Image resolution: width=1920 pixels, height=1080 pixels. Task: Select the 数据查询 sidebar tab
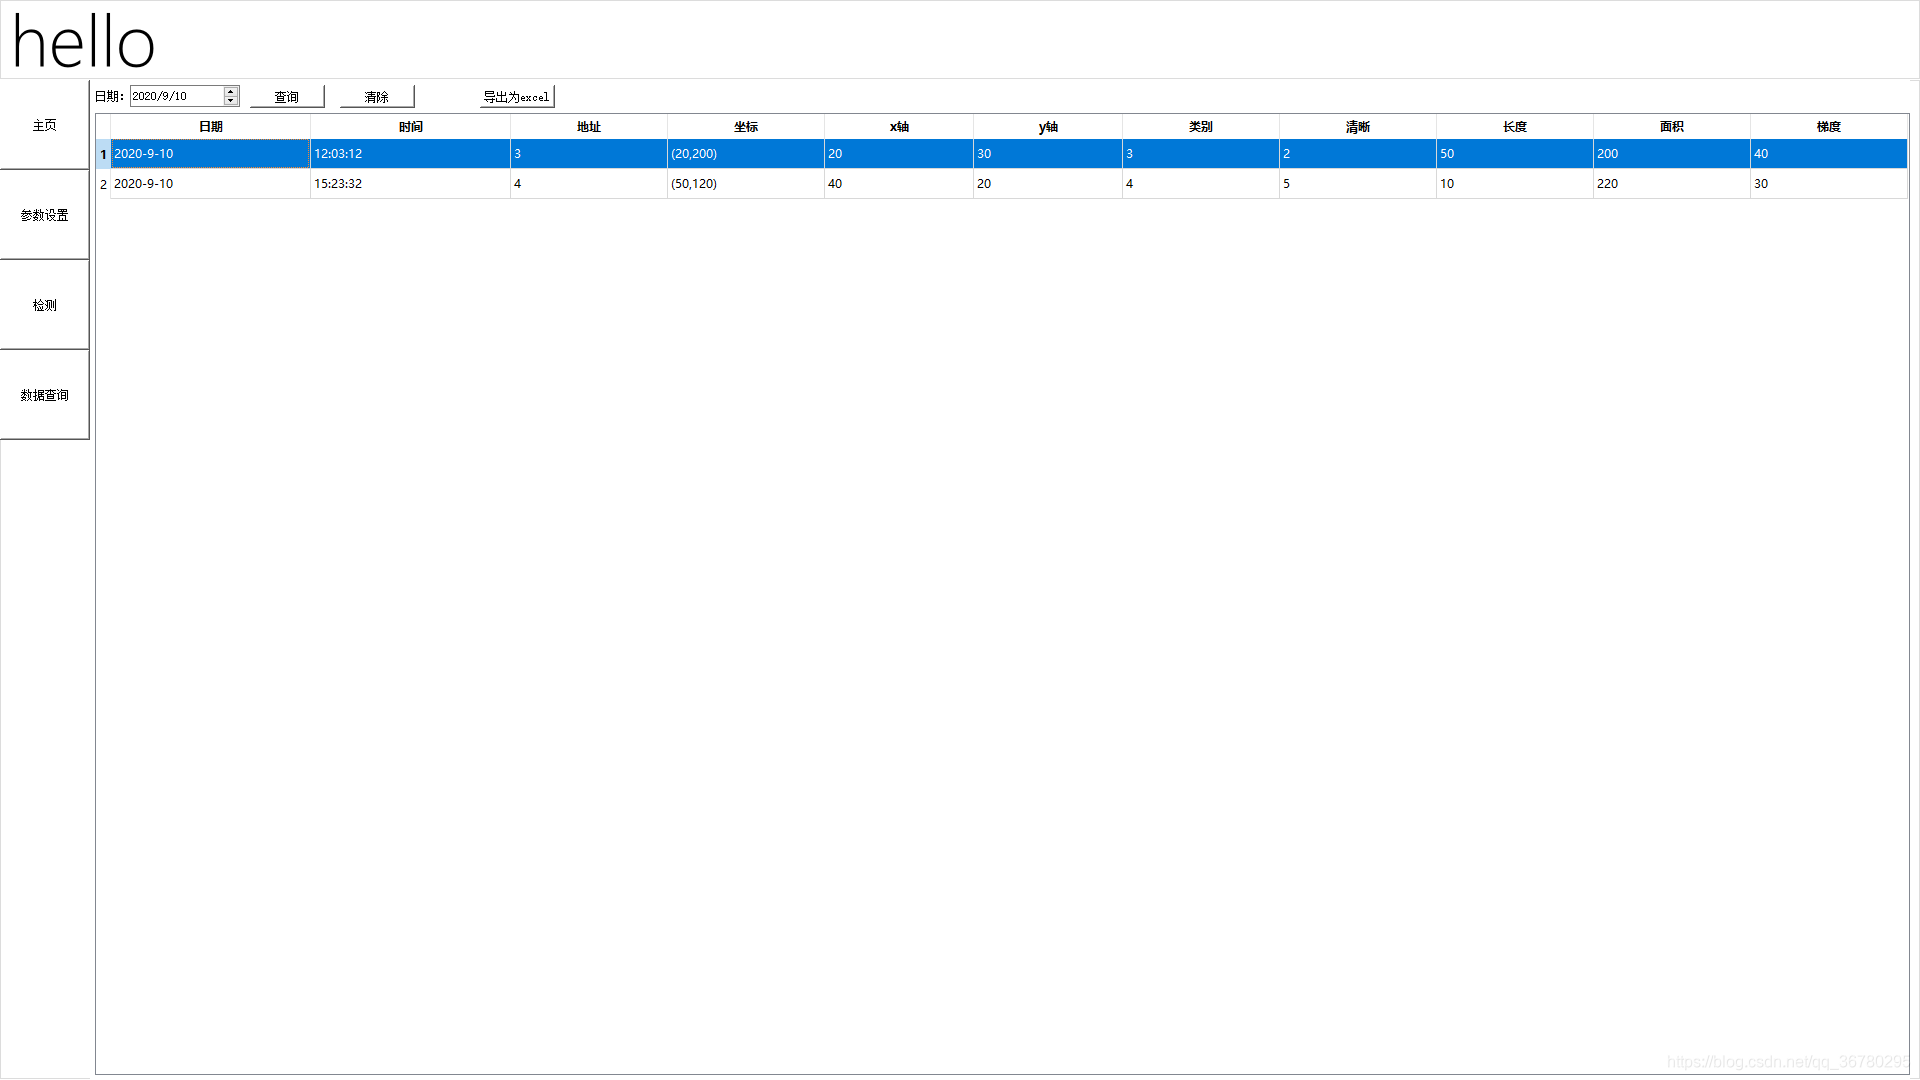tap(44, 395)
